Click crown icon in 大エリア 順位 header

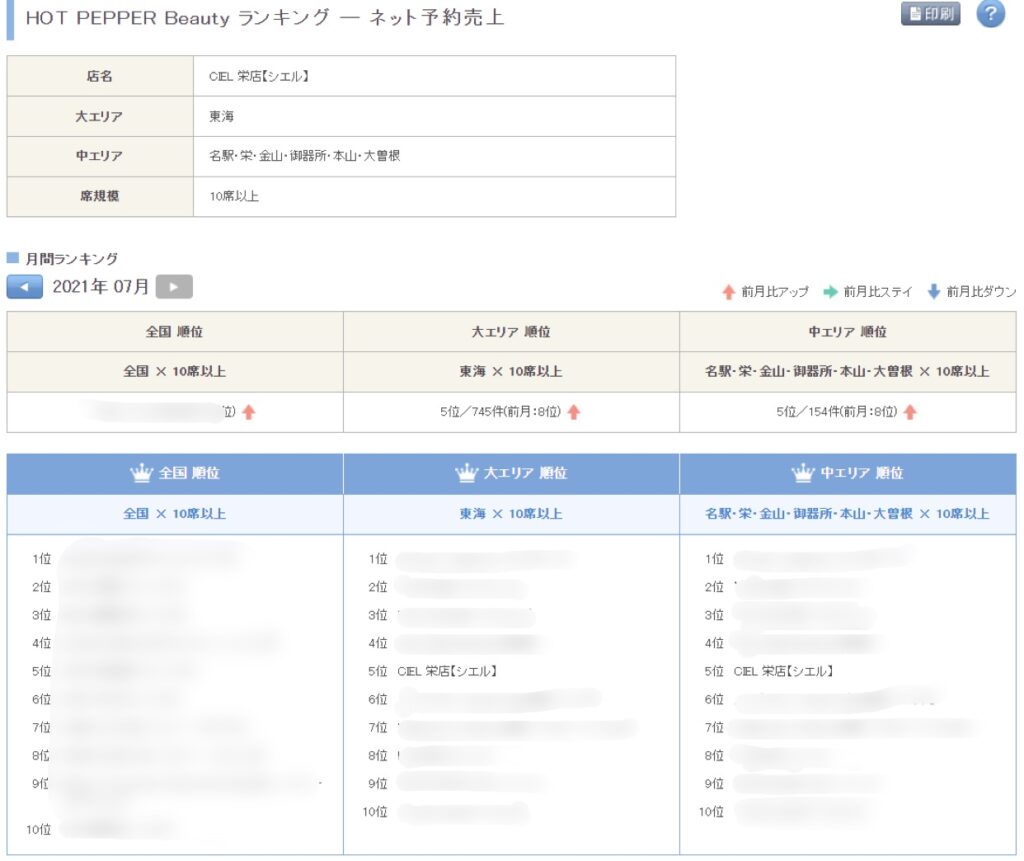(x=466, y=473)
